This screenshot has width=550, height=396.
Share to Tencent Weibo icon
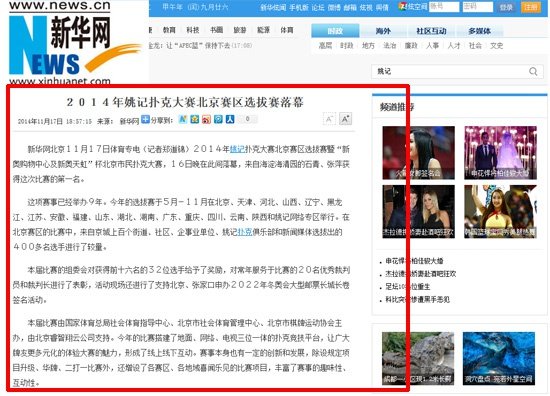tap(218, 119)
